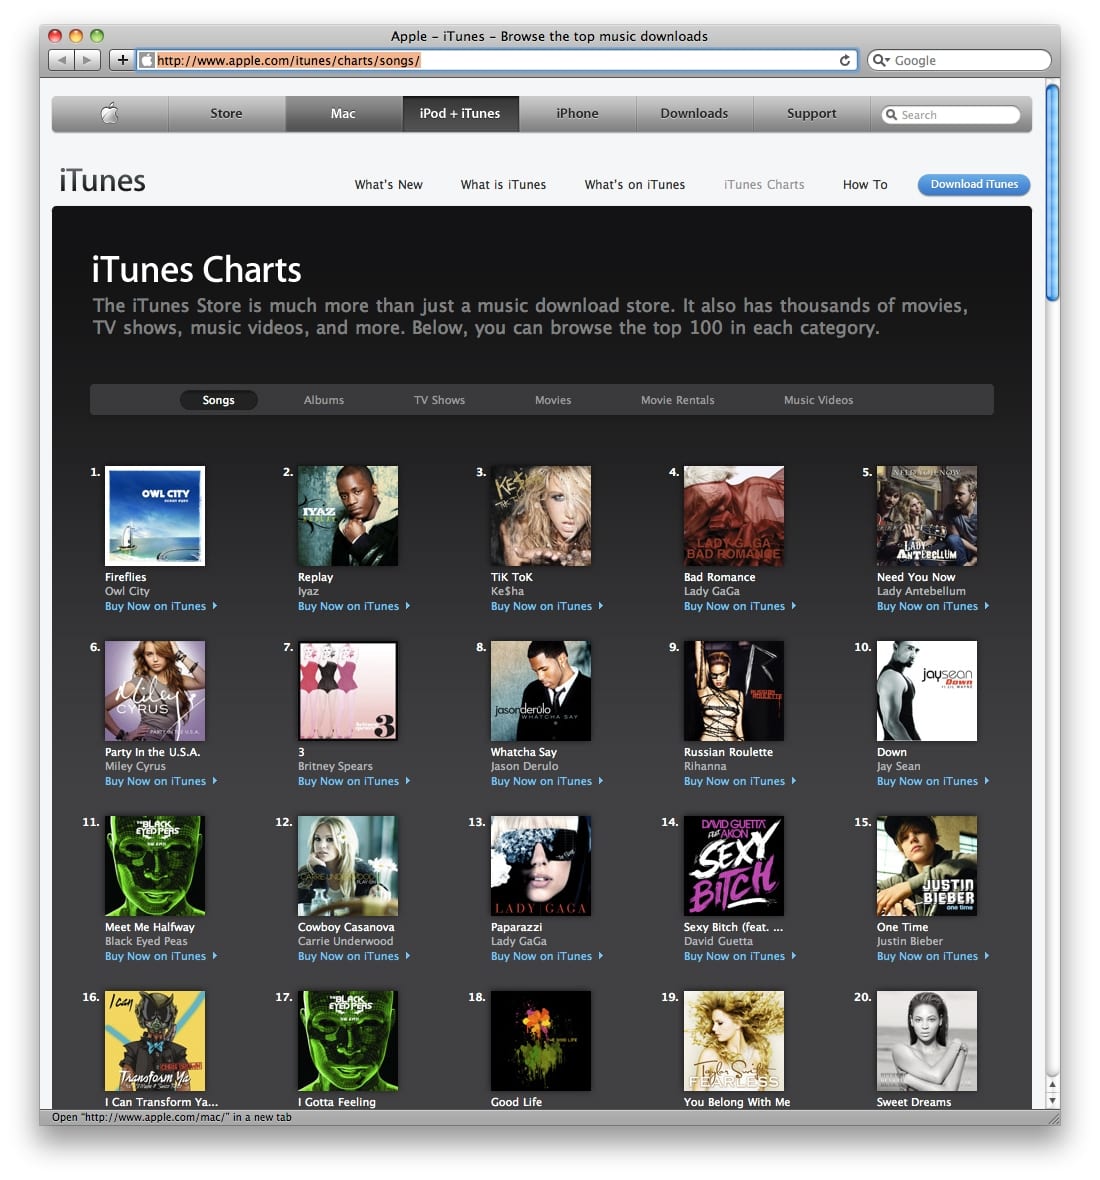Click the Replay Iyaz album cover

click(348, 516)
